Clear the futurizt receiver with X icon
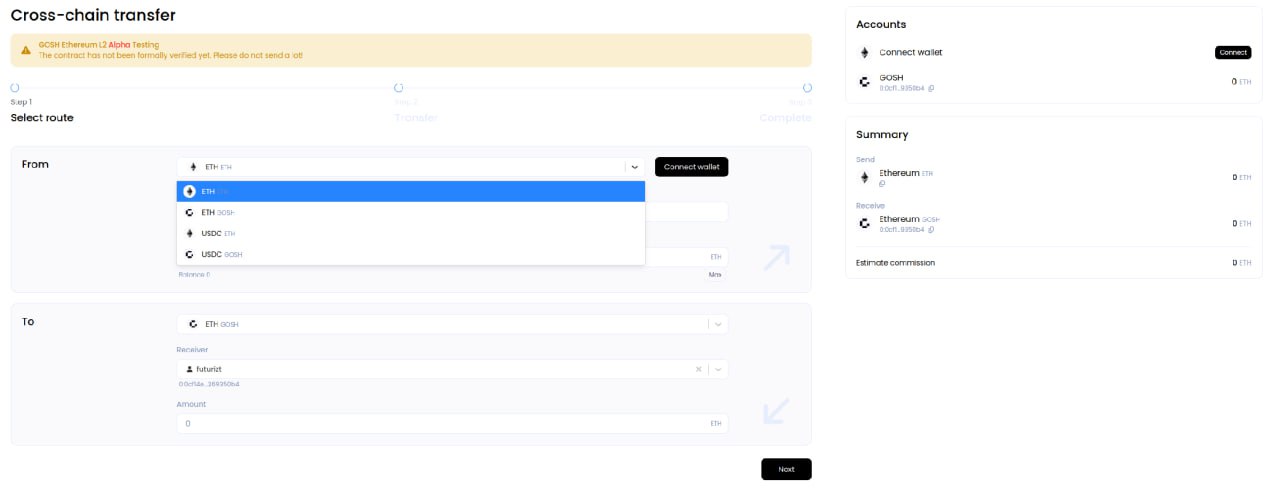 click(x=699, y=369)
